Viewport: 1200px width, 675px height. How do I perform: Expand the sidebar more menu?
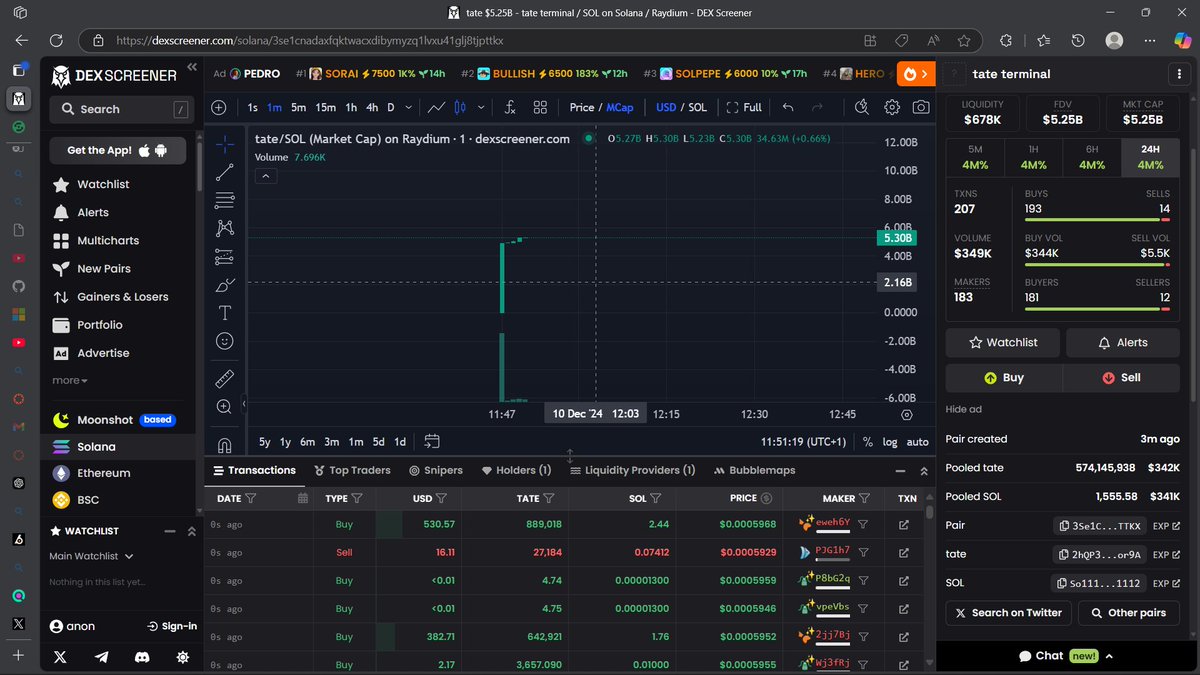point(70,380)
